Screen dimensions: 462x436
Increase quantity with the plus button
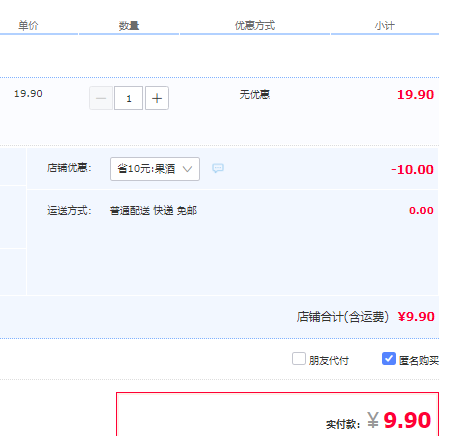(157, 98)
